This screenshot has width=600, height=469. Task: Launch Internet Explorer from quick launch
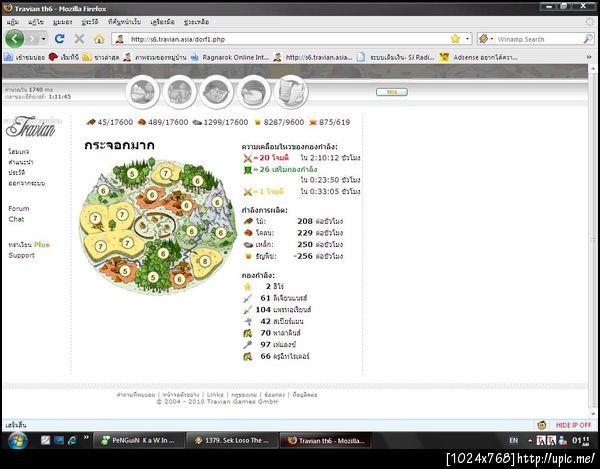click(x=72, y=440)
